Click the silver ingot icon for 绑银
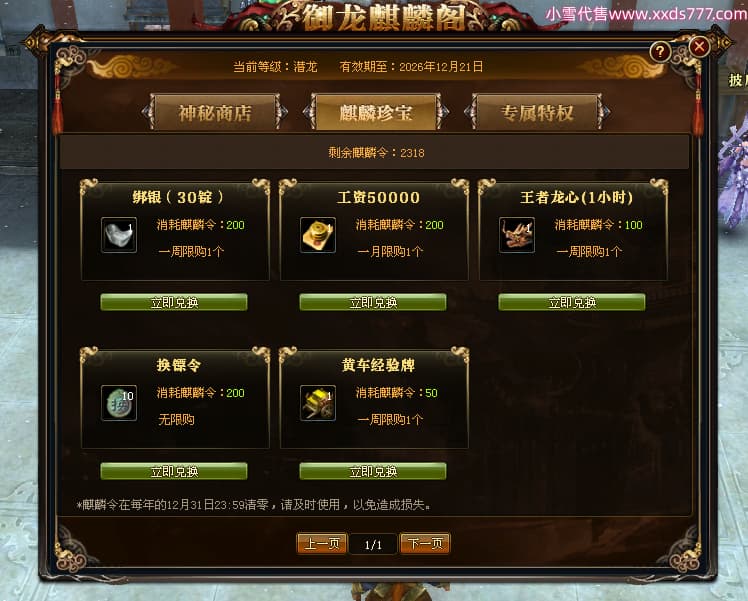748x601 pixels. point(119,235)
